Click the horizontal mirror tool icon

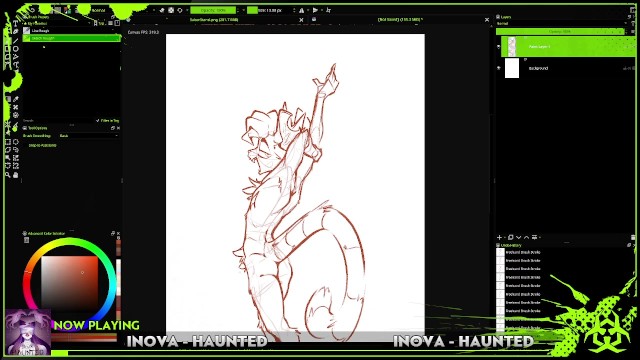pyautogui.click(x=301, y=10)
